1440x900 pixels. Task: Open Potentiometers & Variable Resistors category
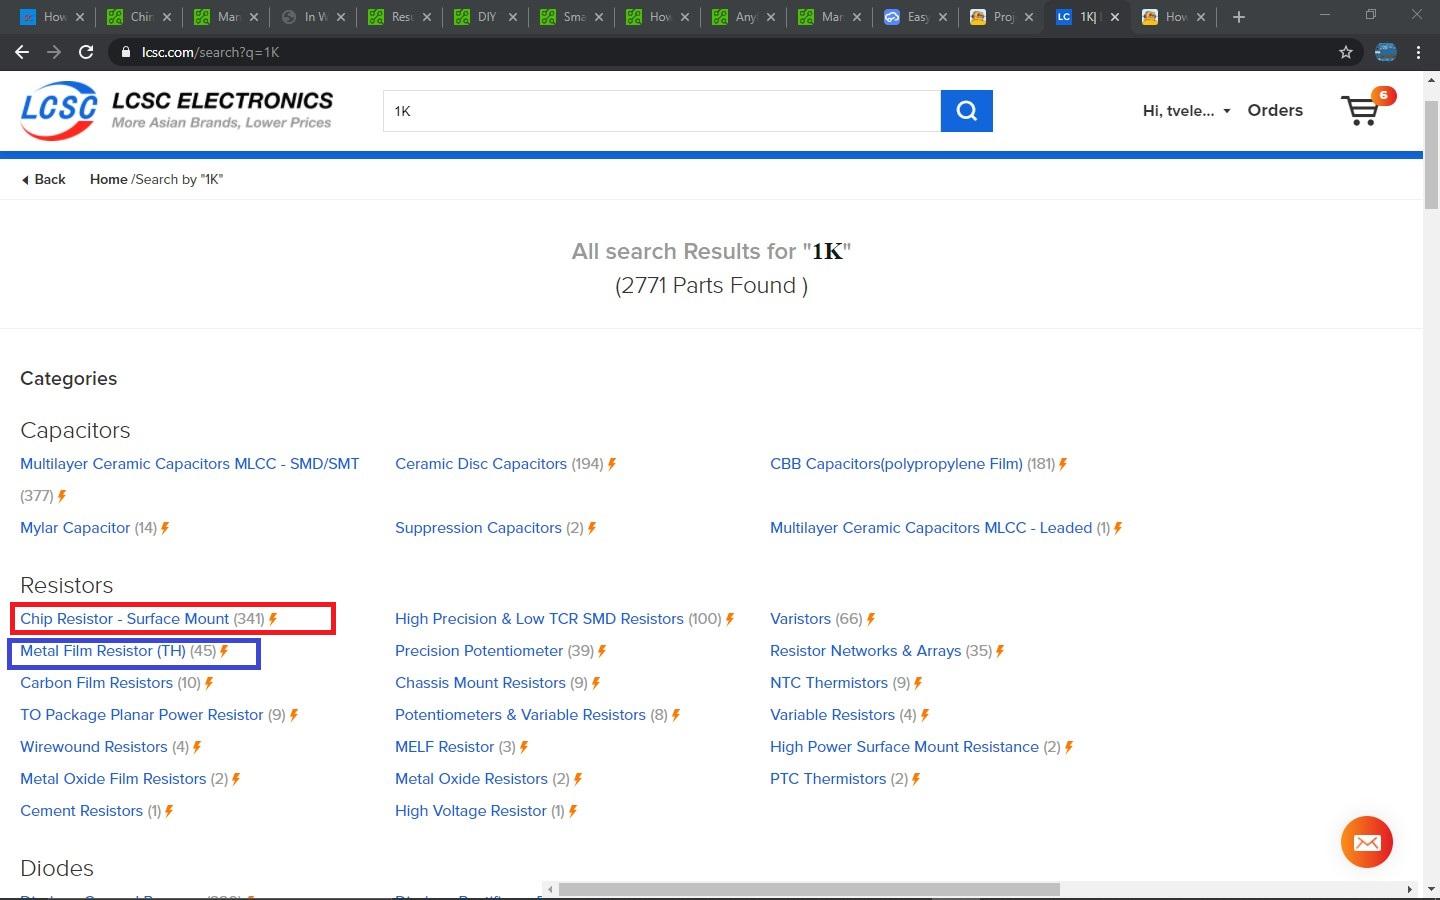[x=520, y=715]
